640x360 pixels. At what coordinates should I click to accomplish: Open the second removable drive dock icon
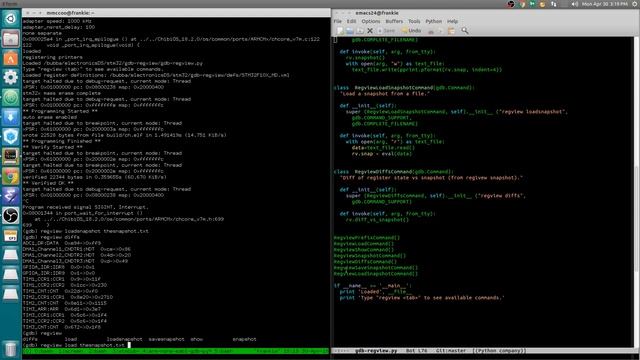(11, 274)
